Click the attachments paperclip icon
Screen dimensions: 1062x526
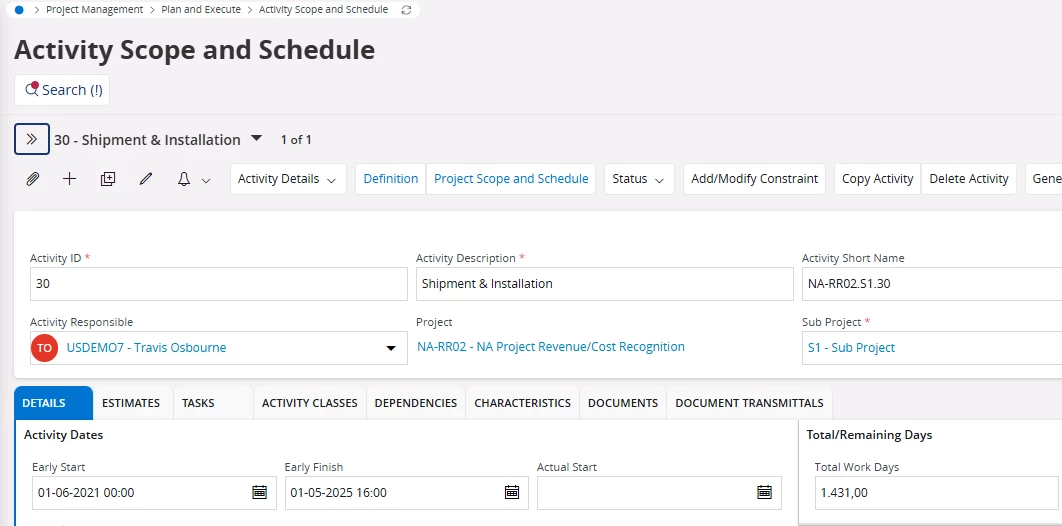(x=32, y=179)
